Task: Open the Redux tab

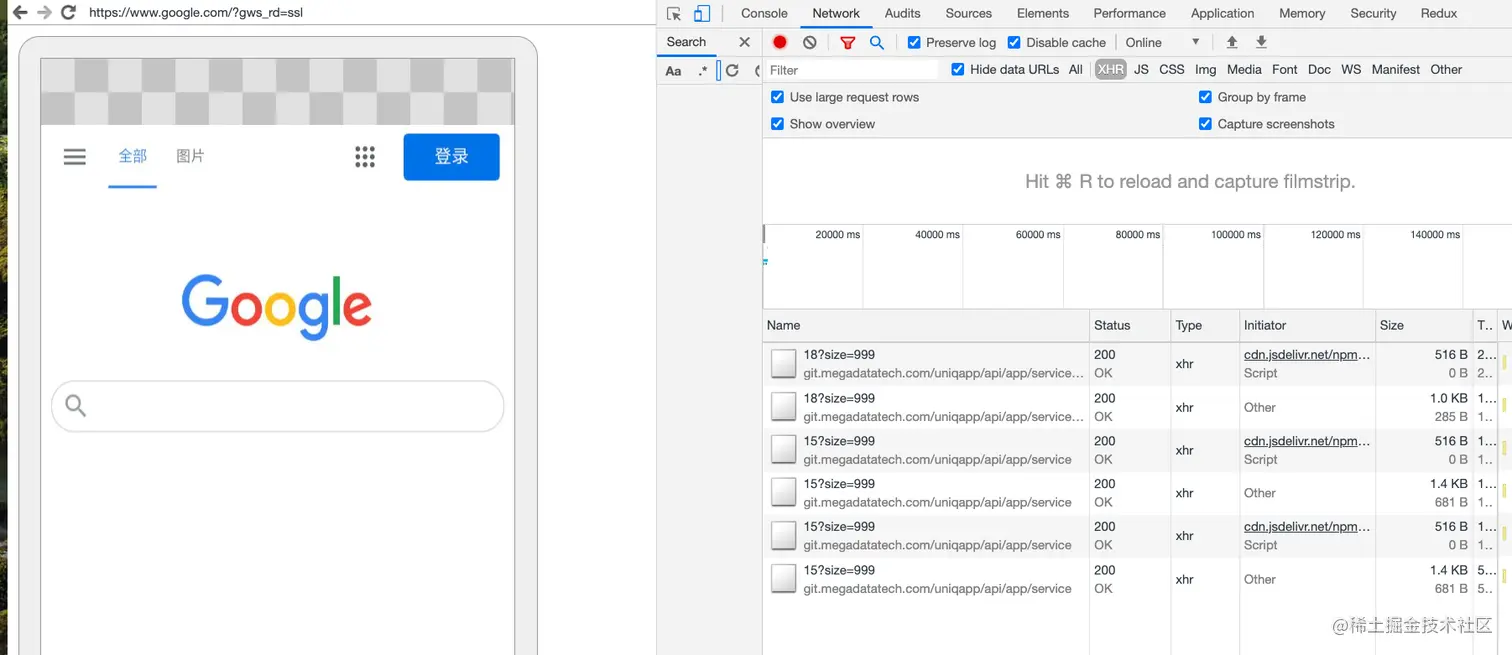Action: (1439, 13)
